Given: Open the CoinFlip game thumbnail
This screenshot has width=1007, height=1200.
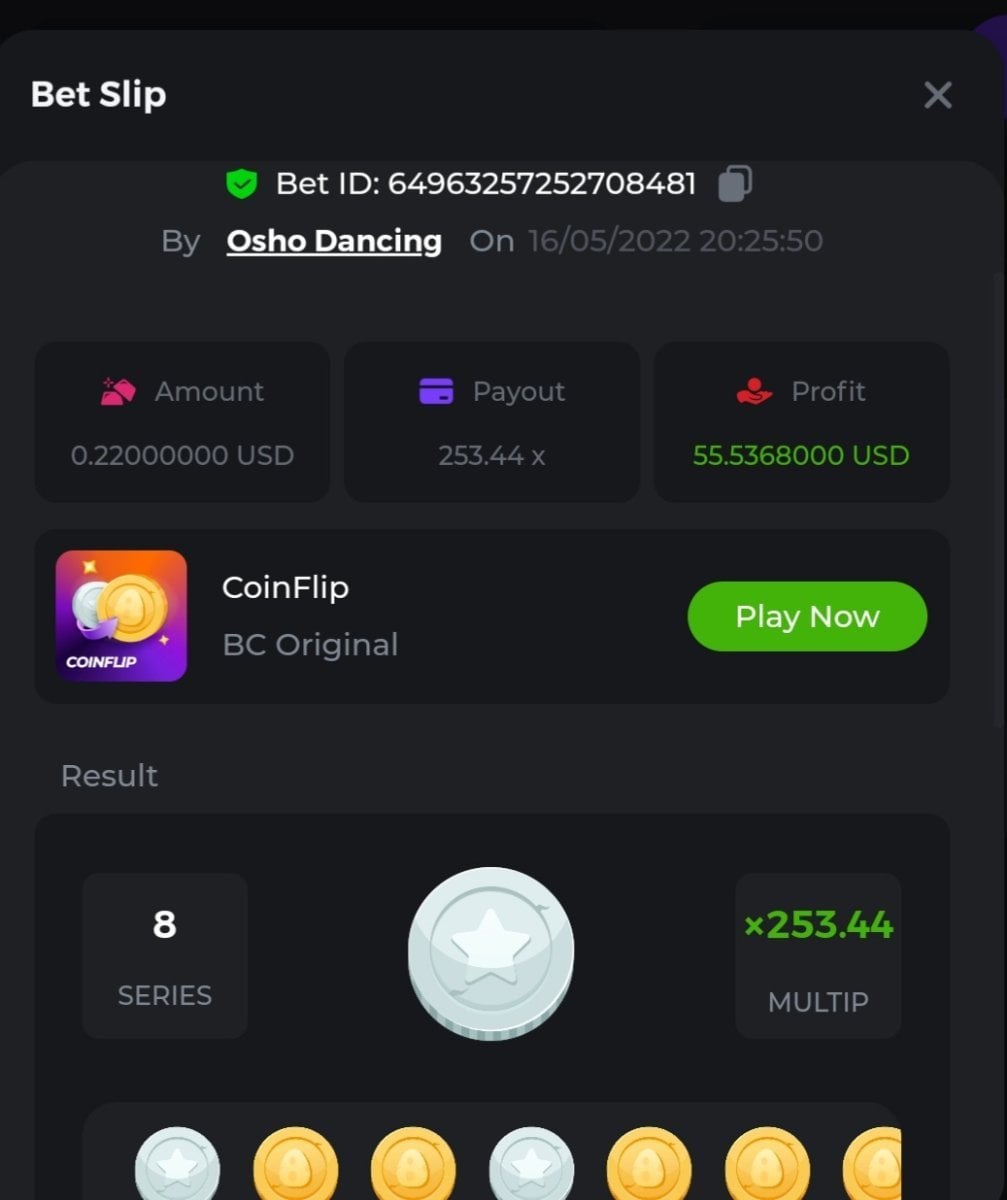Looking at the screenshot, I should (x=121, y=616).
